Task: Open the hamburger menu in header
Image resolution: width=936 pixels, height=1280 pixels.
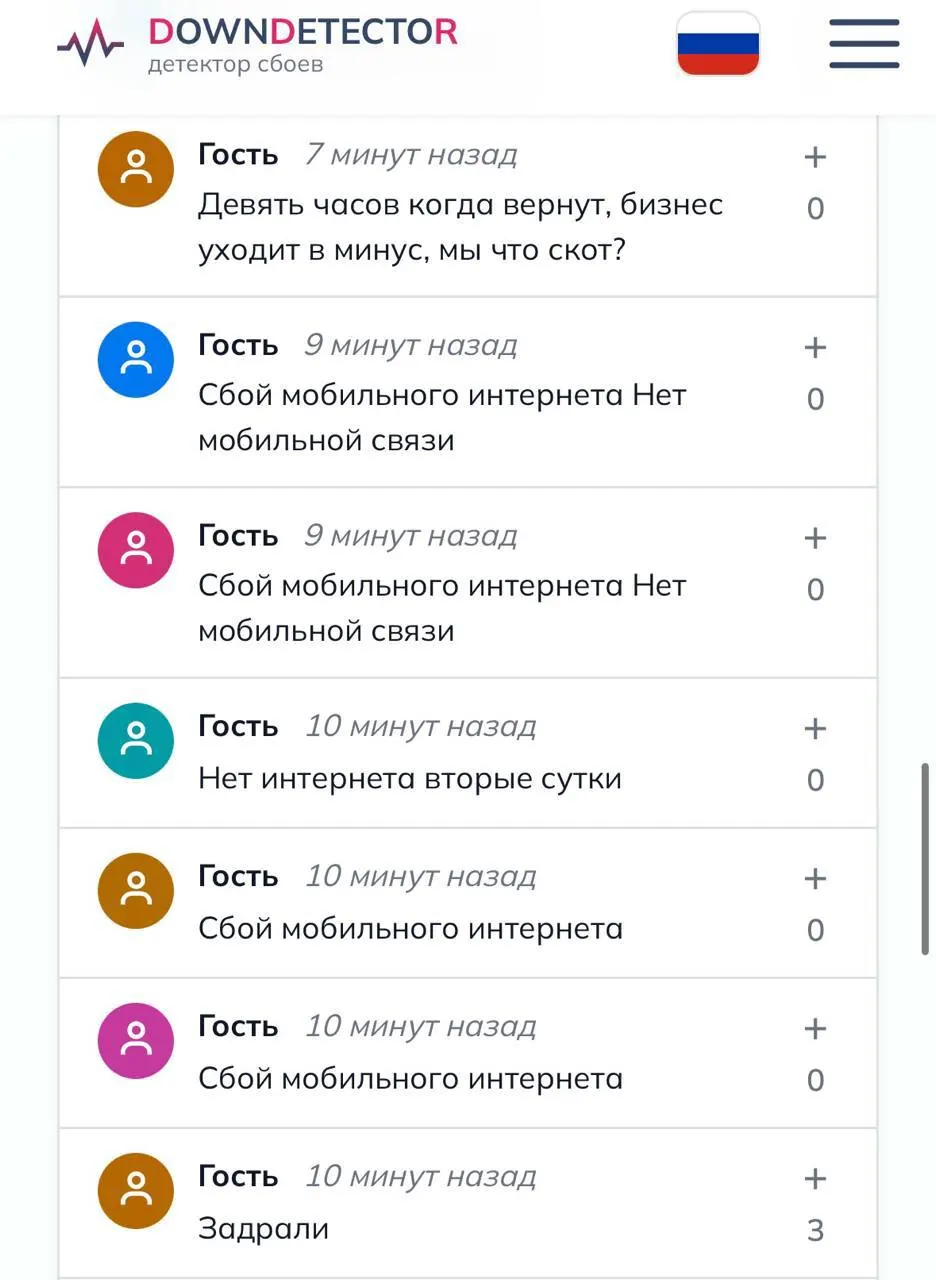Action: [x=864, y=43]
